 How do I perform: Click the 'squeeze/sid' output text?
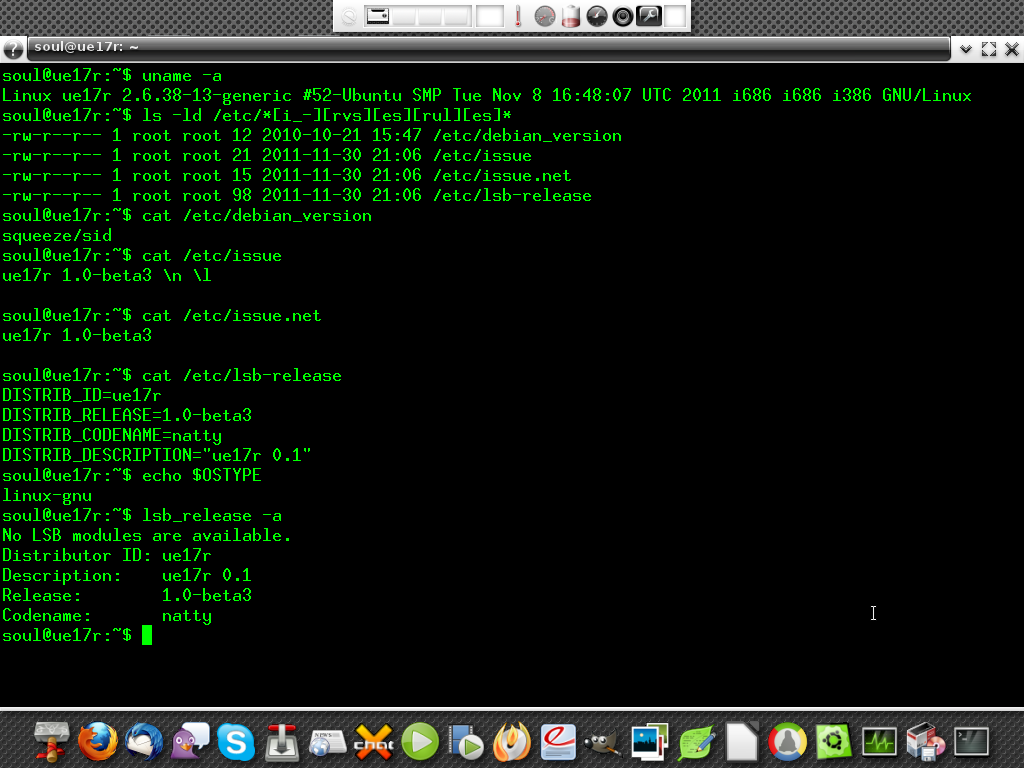(x=57, y=236)
